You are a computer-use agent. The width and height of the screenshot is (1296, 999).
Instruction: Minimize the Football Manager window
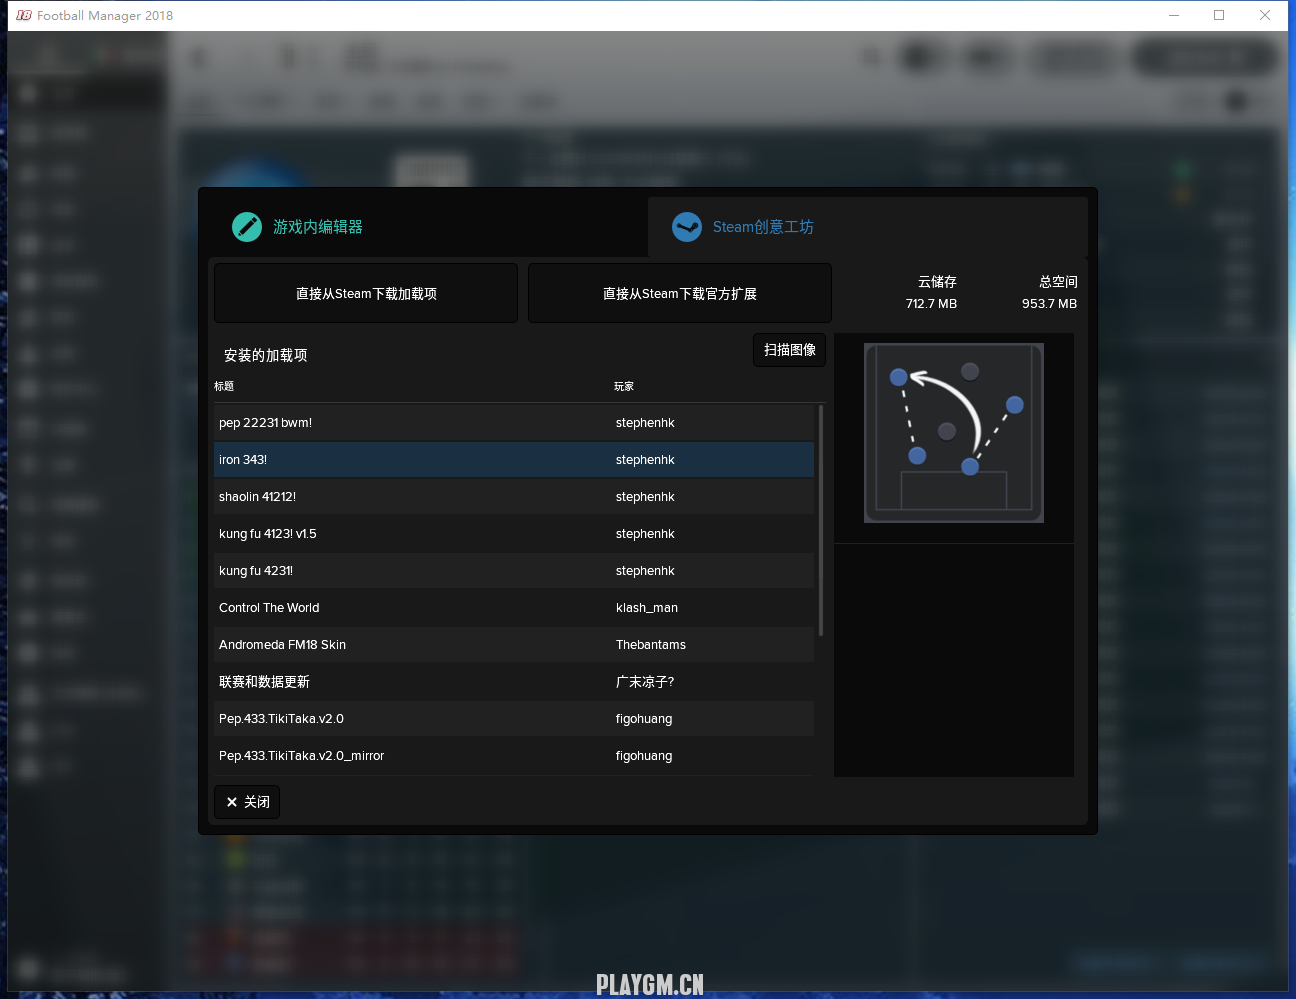coord(1174,15)
